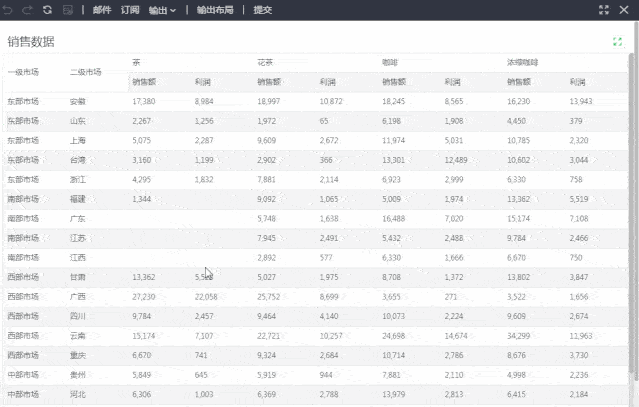Select the 广西 cell

[77, 297]
